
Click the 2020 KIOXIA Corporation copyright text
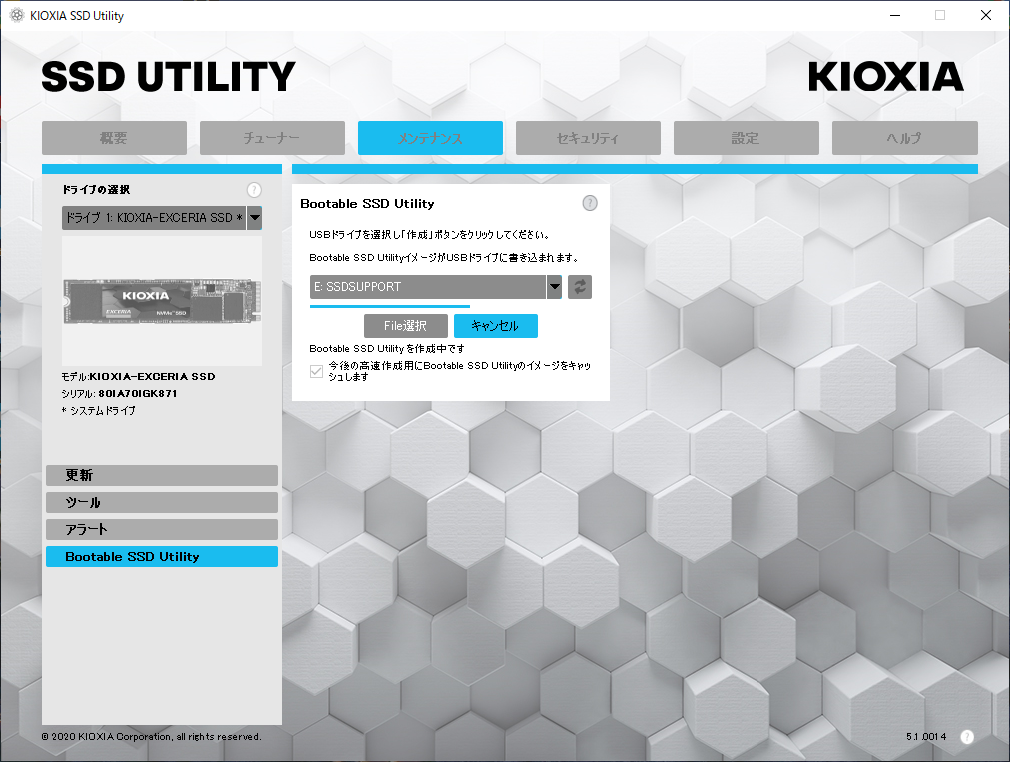pyautogui.click(x=151, y=737)
